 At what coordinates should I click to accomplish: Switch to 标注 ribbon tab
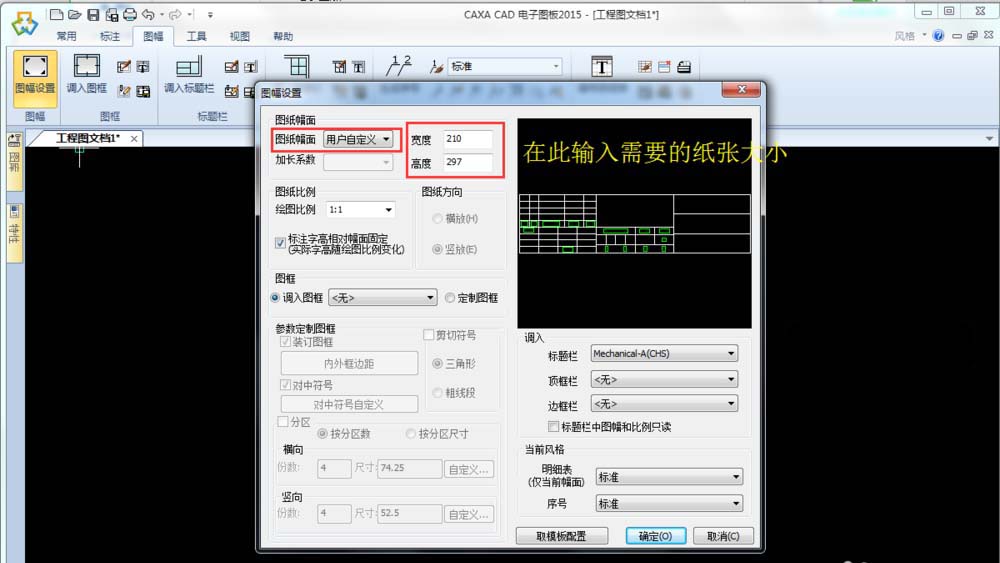point(110,36)
